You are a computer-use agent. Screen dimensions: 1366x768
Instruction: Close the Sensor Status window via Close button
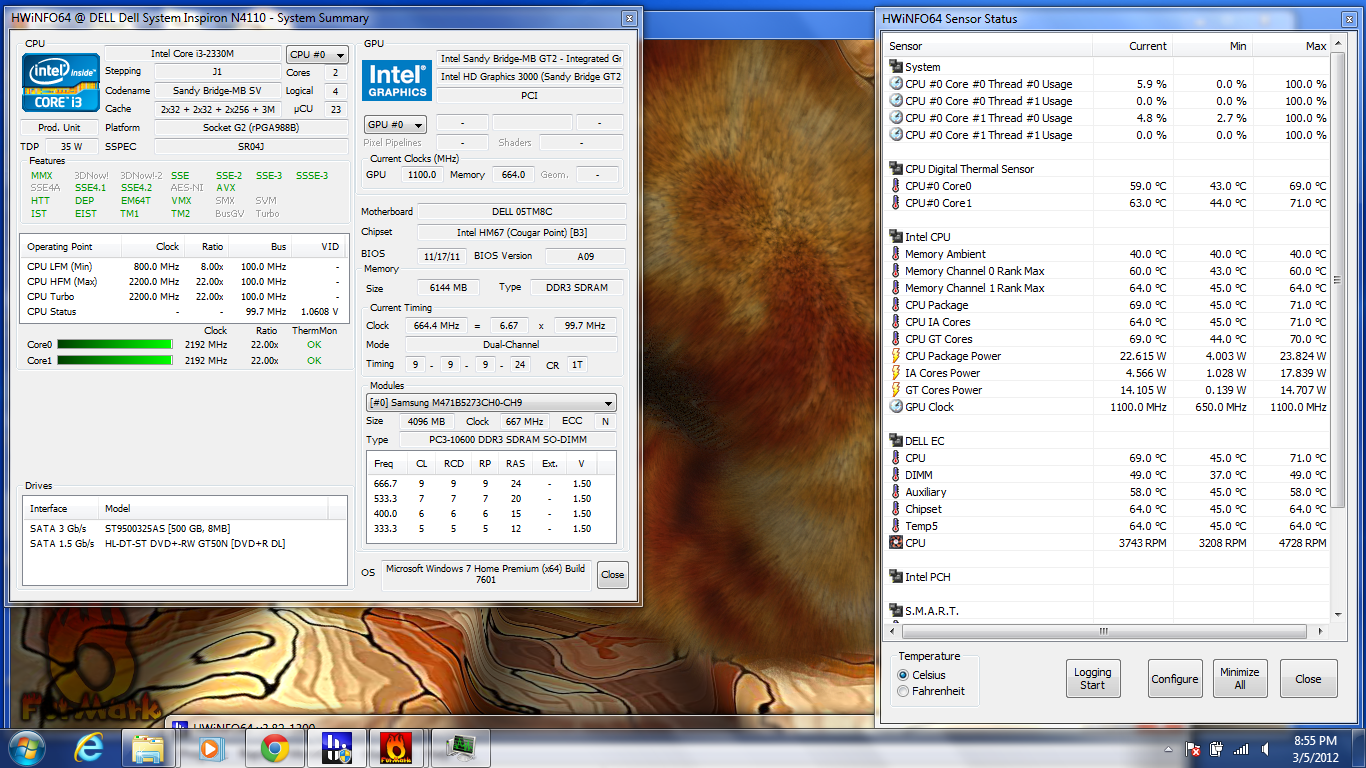tap(1307, 679)
